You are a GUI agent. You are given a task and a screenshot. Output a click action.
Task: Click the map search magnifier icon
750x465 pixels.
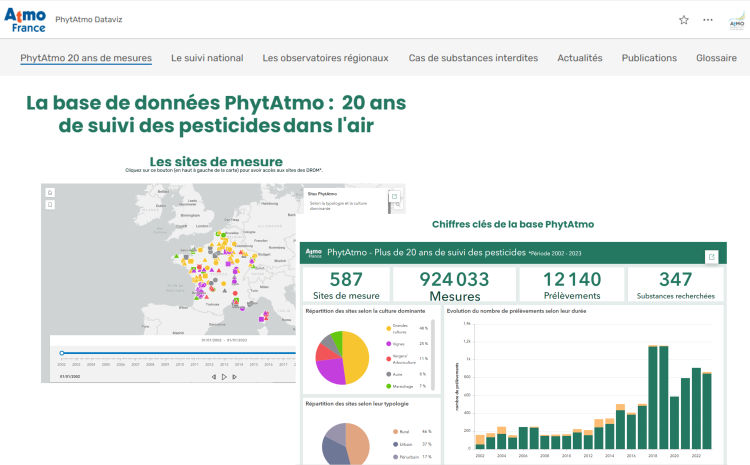point(397,205)
